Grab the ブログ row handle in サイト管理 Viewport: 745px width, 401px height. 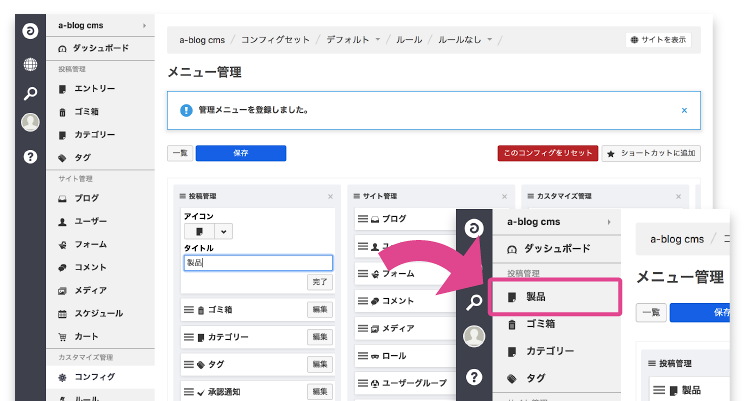click(x=363, y=219)
